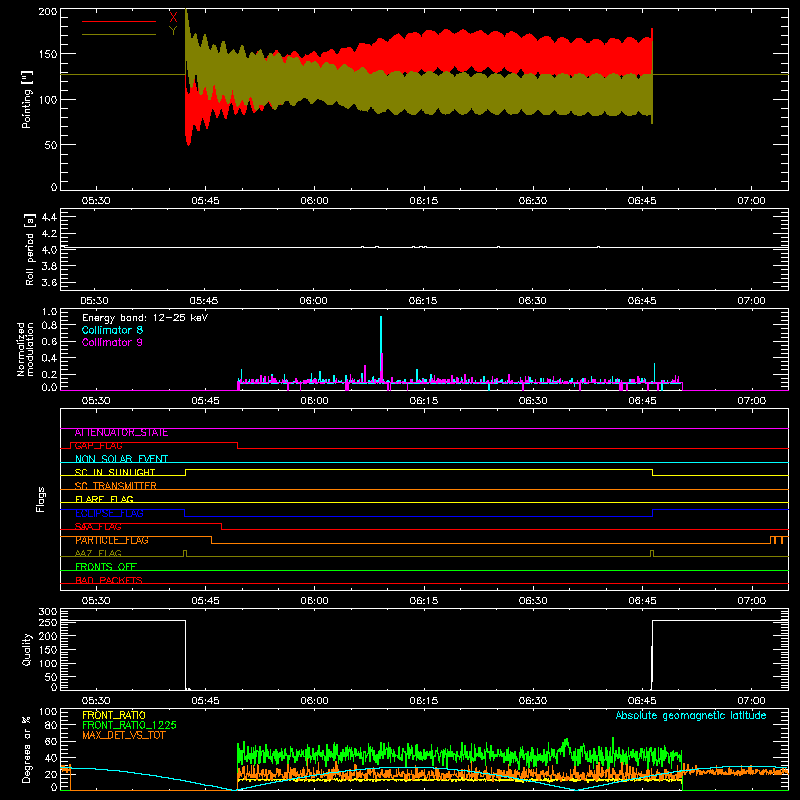Click the cyan 'Collimator 8' legend entry
Viewport: 800px width, 800px height.
tap(112, 330)
